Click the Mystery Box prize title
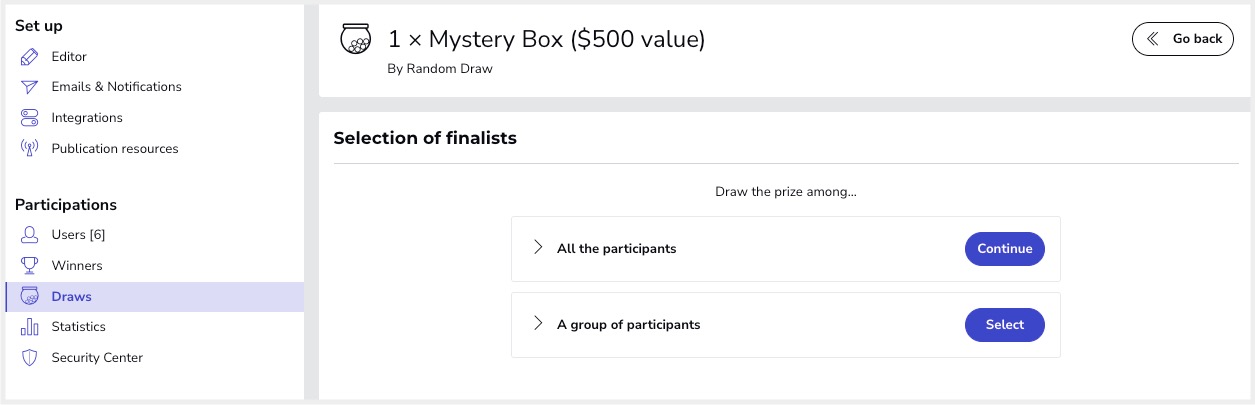This screenshot has height=405, width=1255. 546,40
